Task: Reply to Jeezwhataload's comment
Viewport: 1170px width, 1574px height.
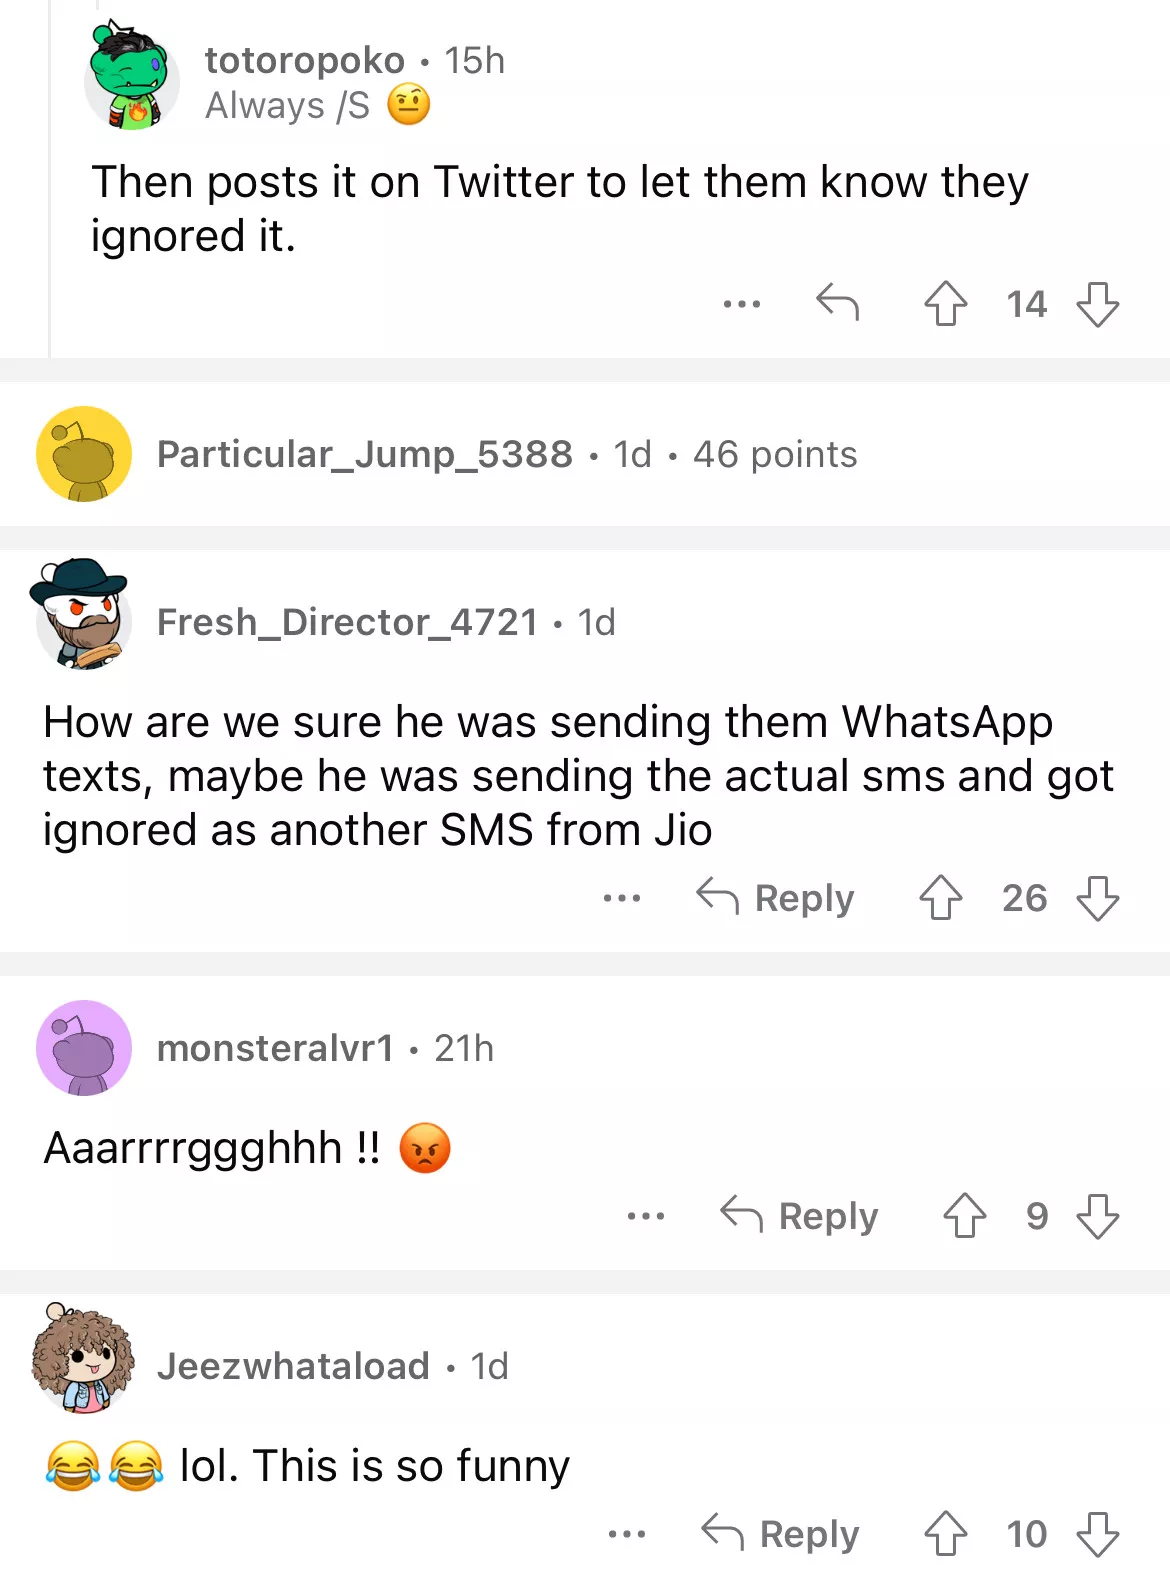Action: (x=780, y=1534)
